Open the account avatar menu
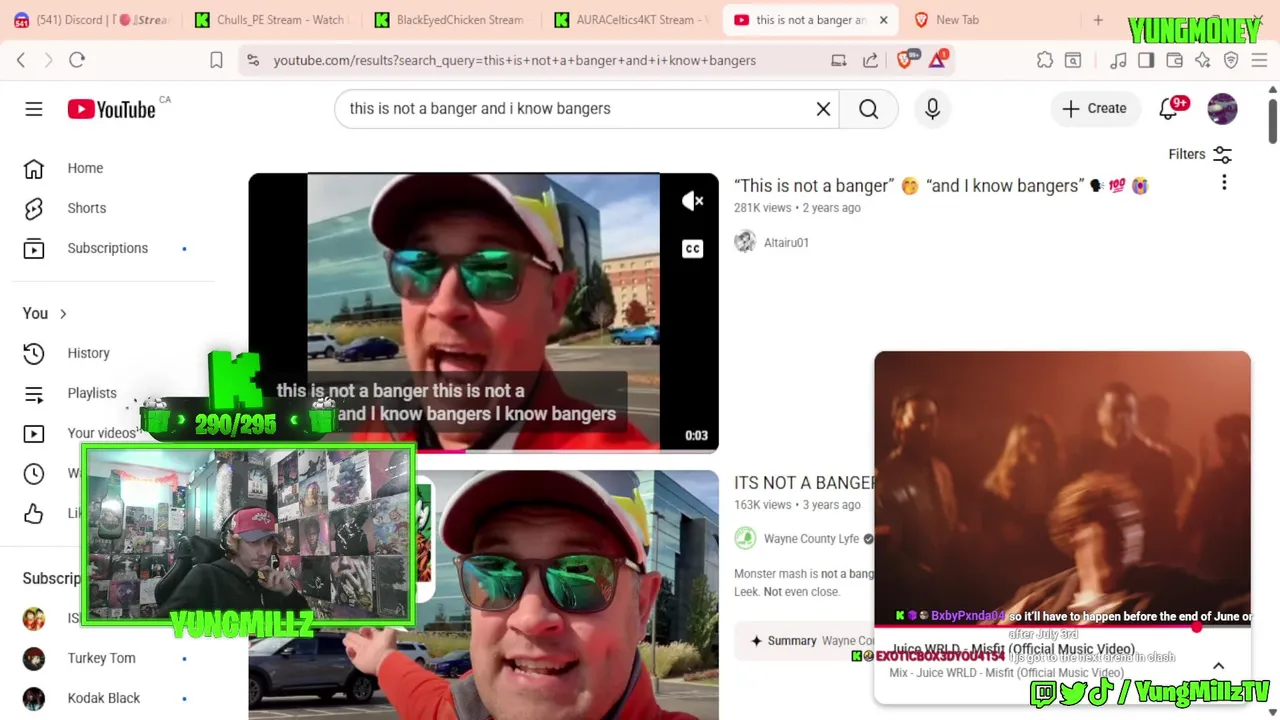 coord(1222,109)
